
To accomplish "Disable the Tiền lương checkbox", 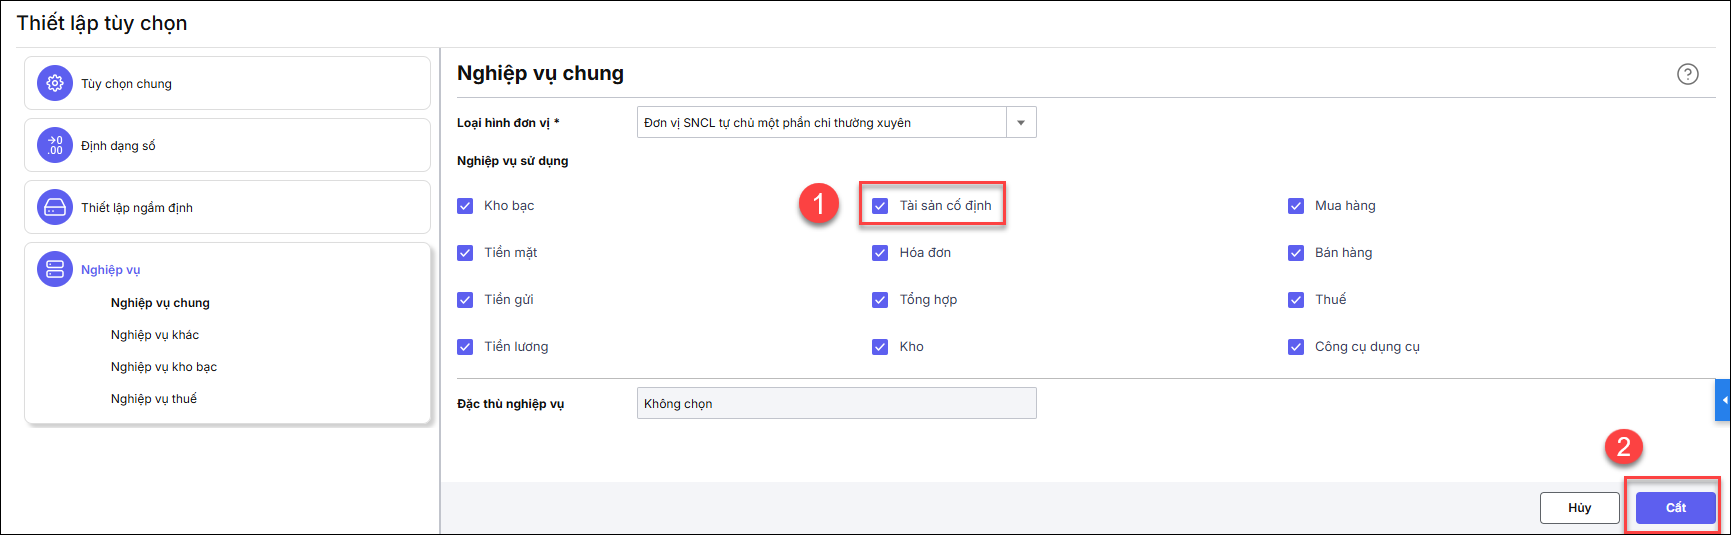I will (465, 347).
